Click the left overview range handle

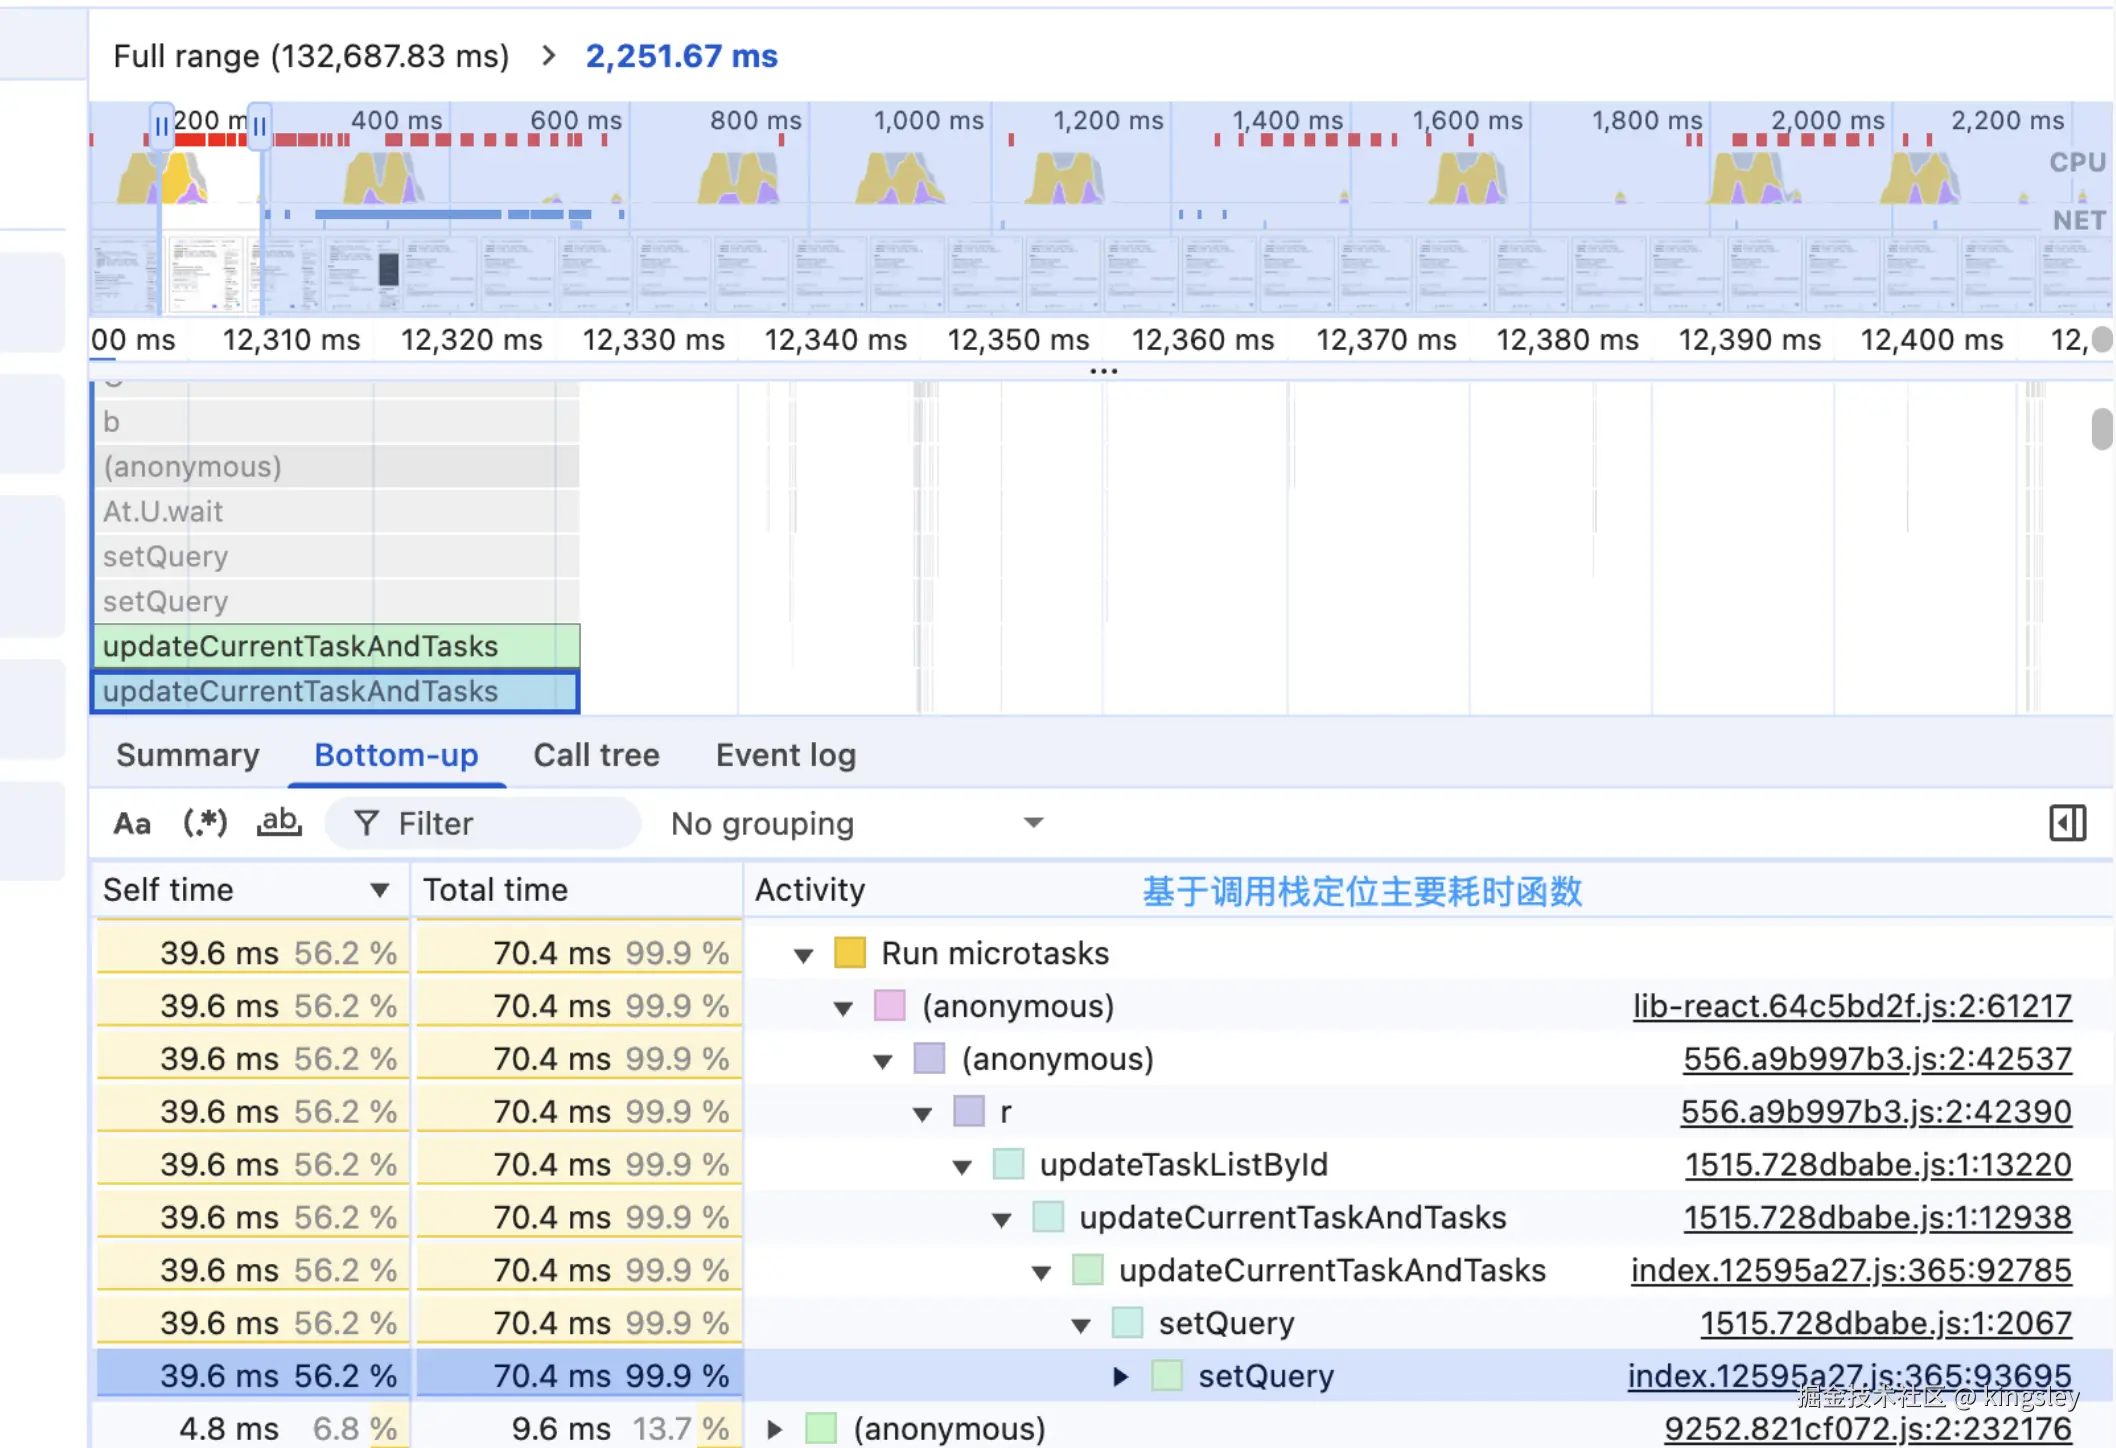[x=161, y=127]
